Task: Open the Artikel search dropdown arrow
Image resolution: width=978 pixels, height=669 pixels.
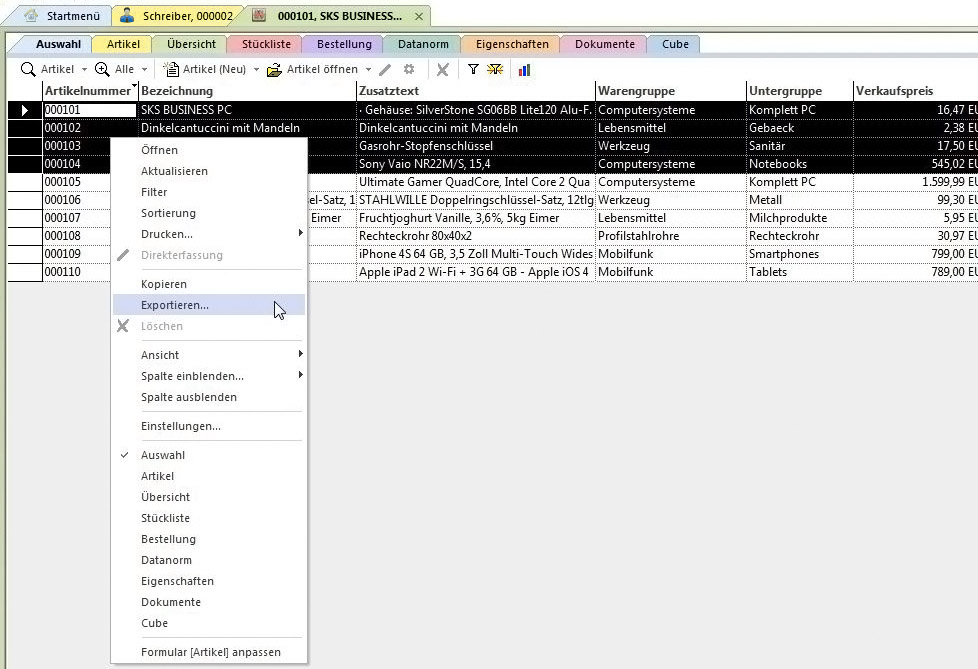Action: tap(84, 69)
